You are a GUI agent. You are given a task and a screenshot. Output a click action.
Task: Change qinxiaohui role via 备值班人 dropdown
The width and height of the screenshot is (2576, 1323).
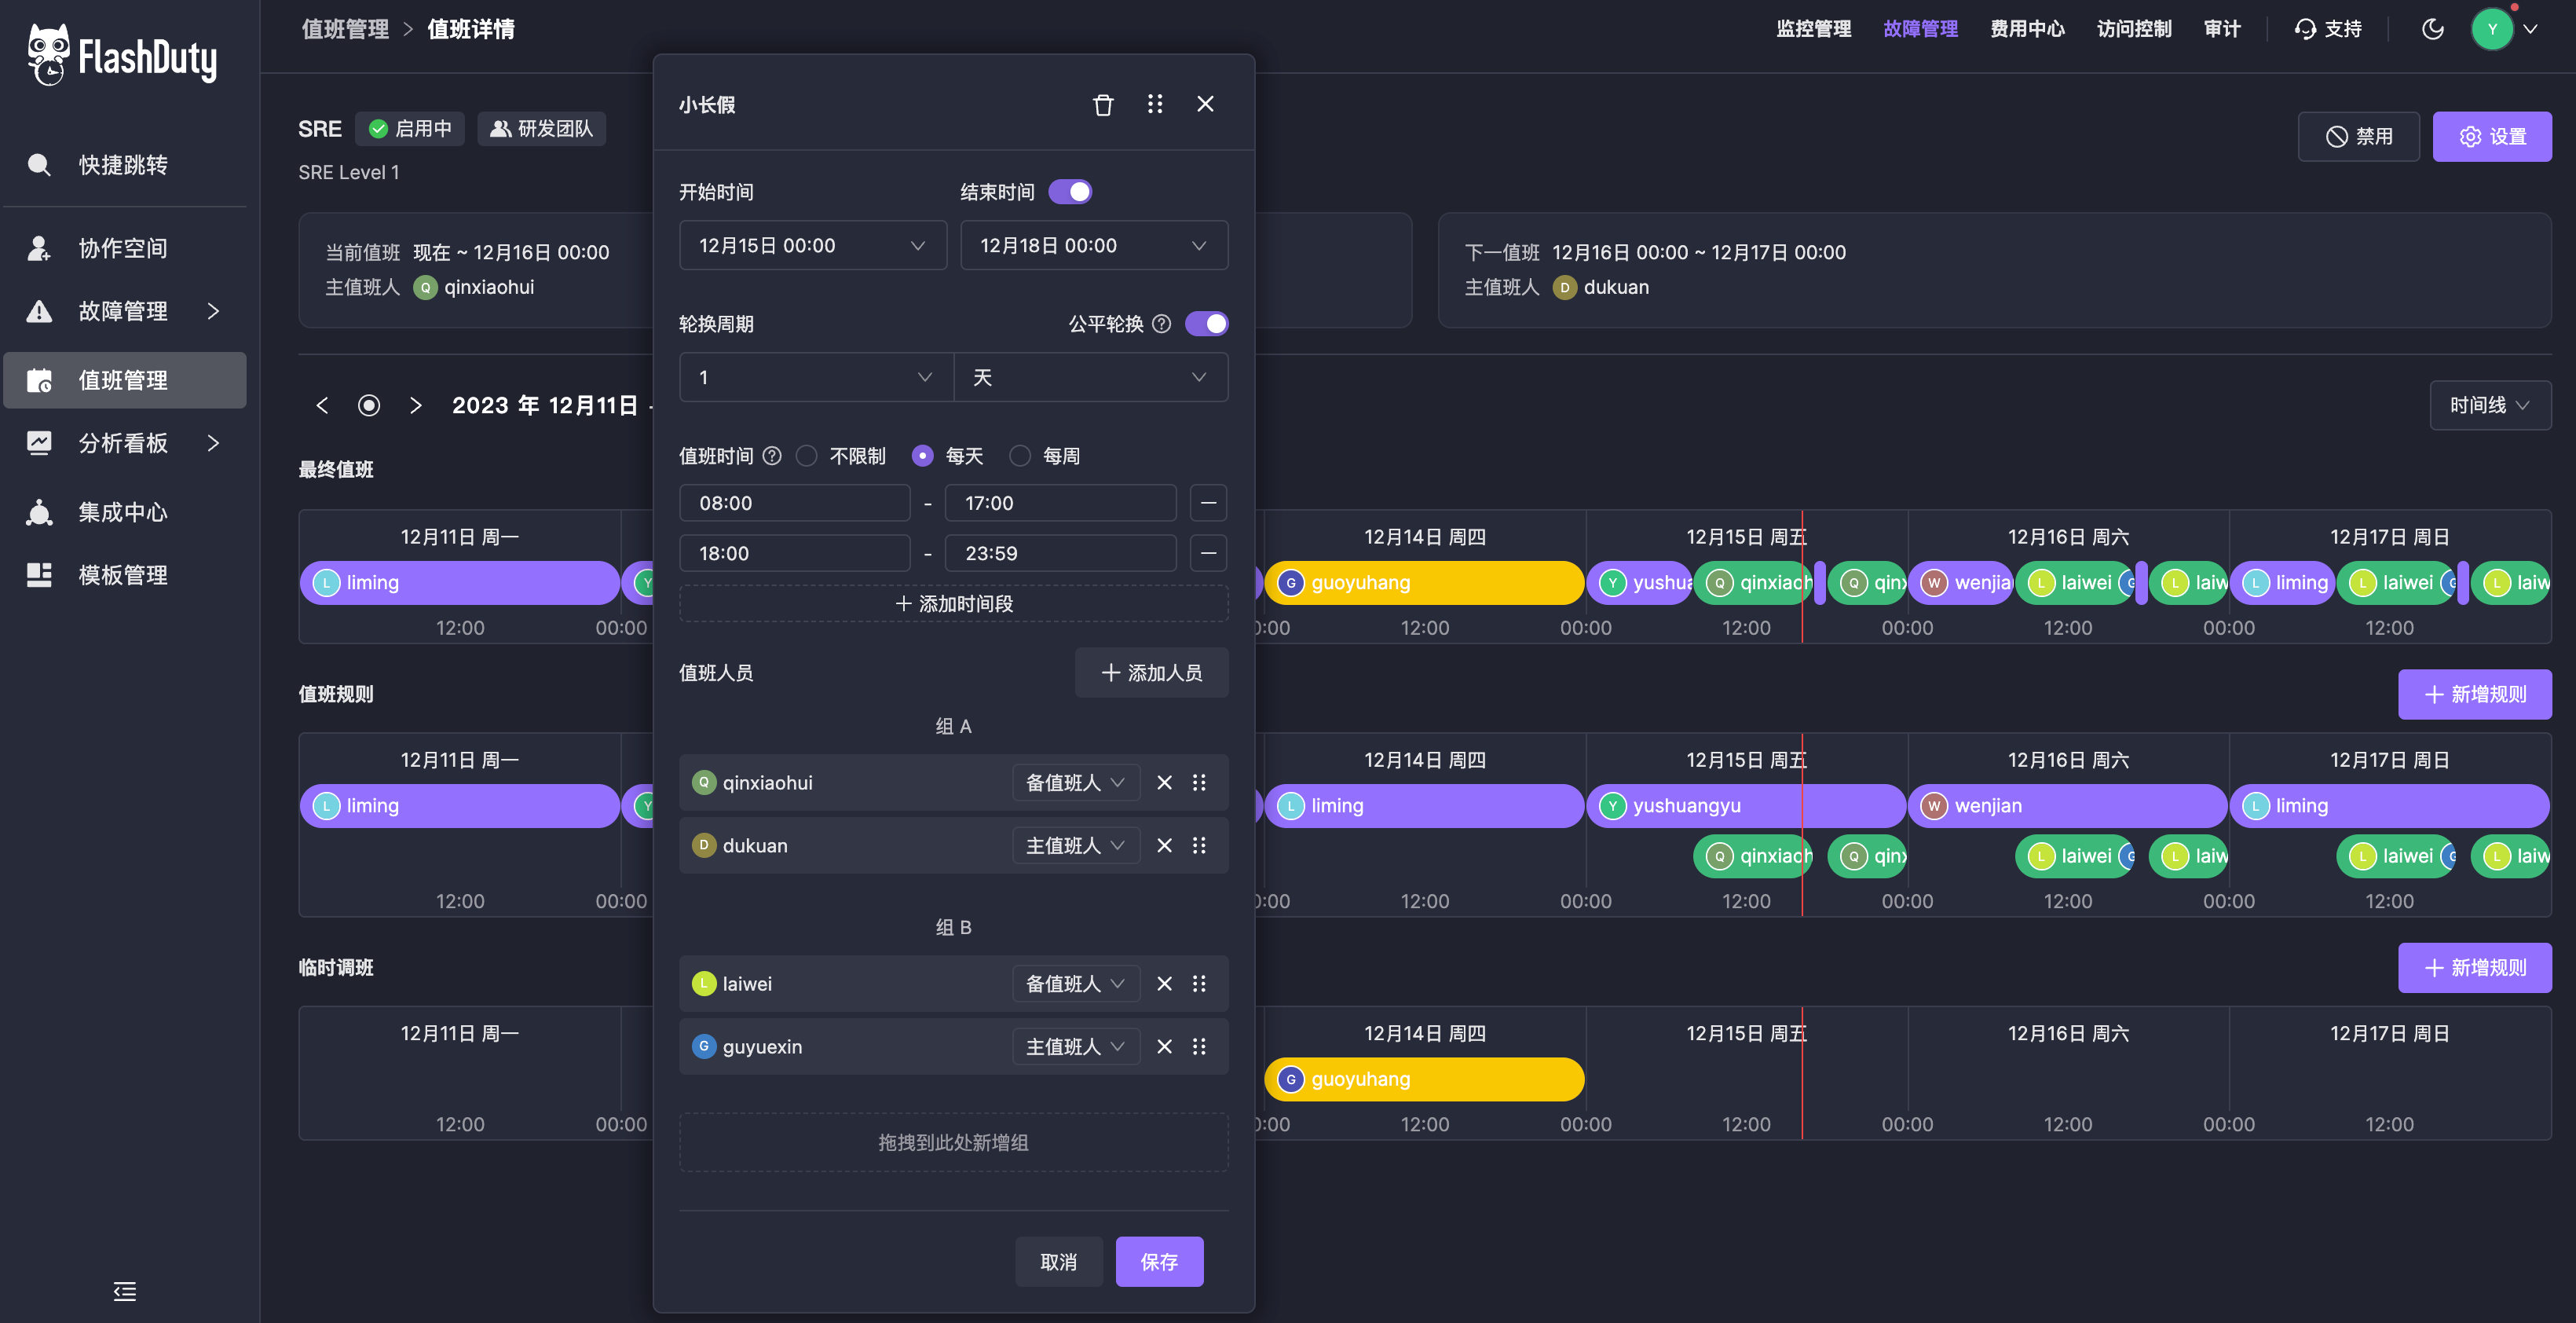1075,782
